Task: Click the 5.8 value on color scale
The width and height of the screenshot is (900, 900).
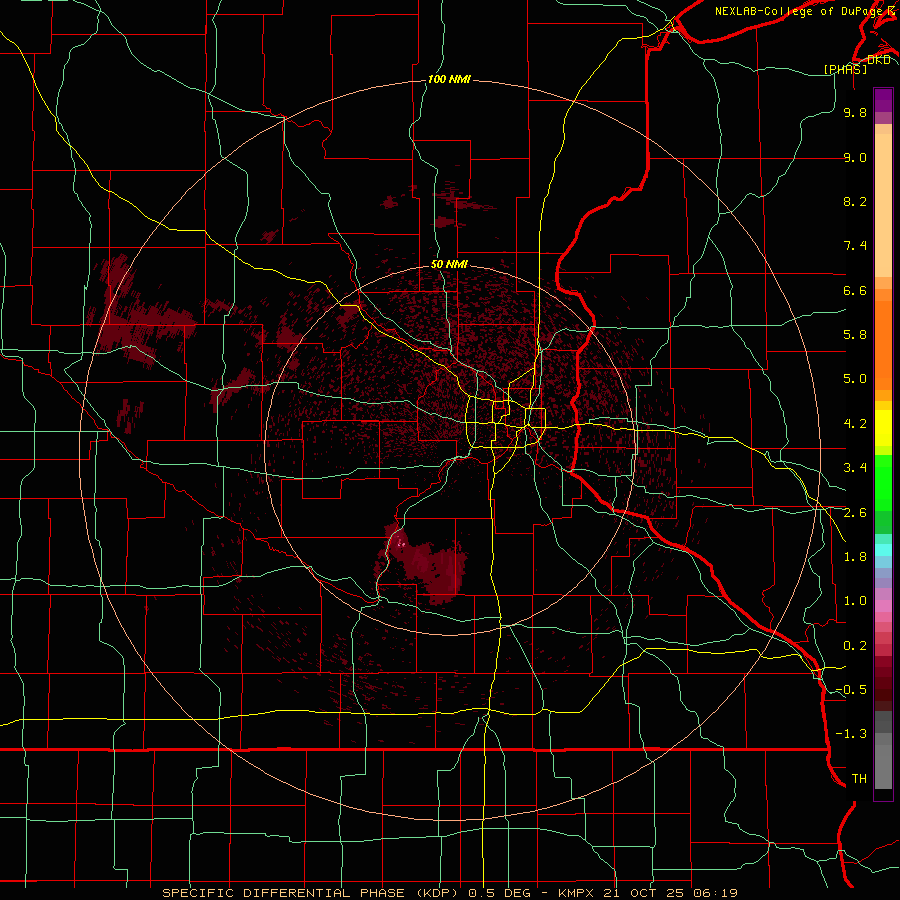Action: [855, 335]
